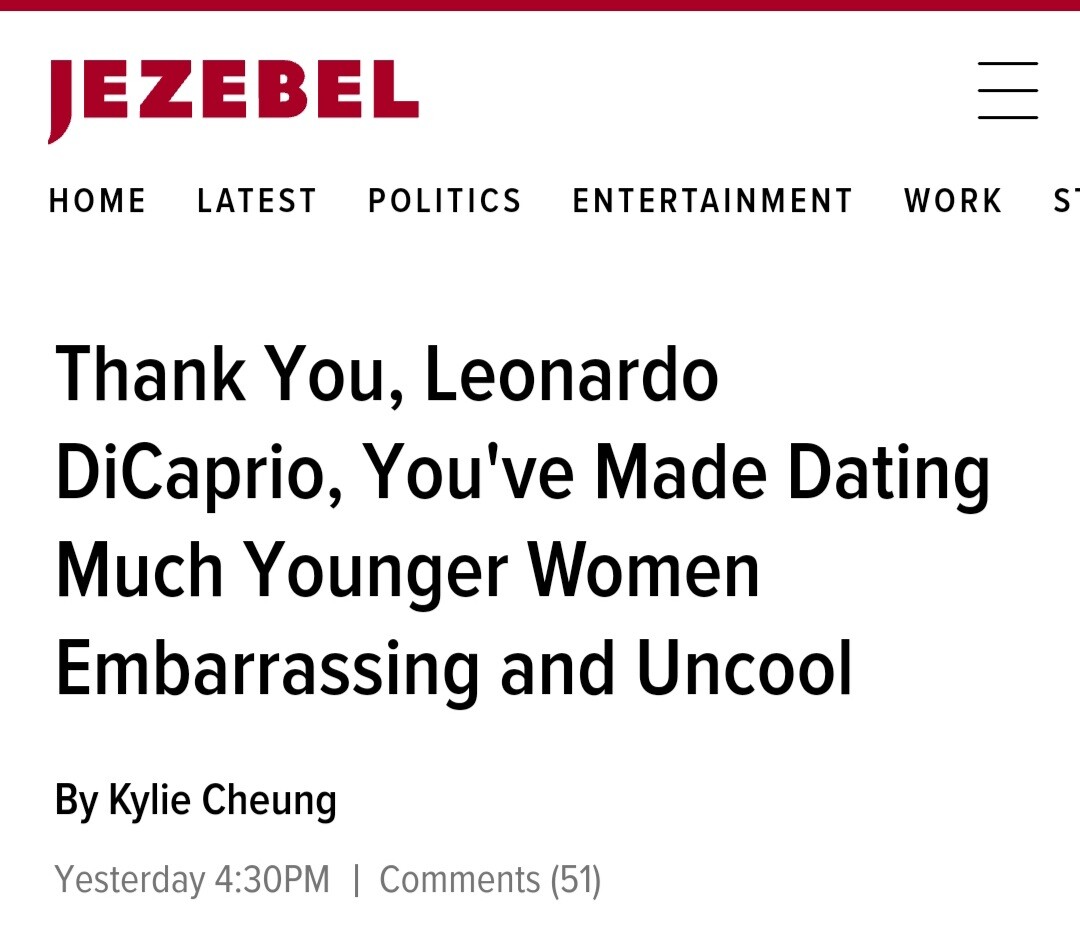Screen dimensions: 1080x946
Task: Go to the HOME section
Action: click(x=97, y=201)
